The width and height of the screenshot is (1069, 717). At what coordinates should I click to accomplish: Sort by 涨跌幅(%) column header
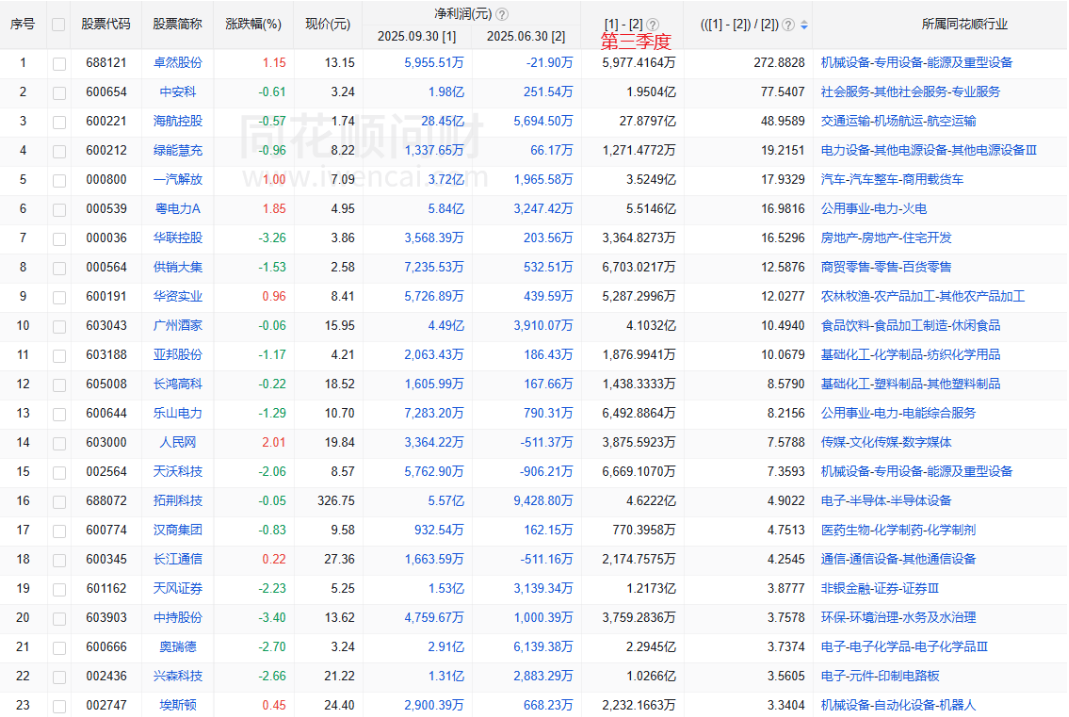click(x=253, y=24)
